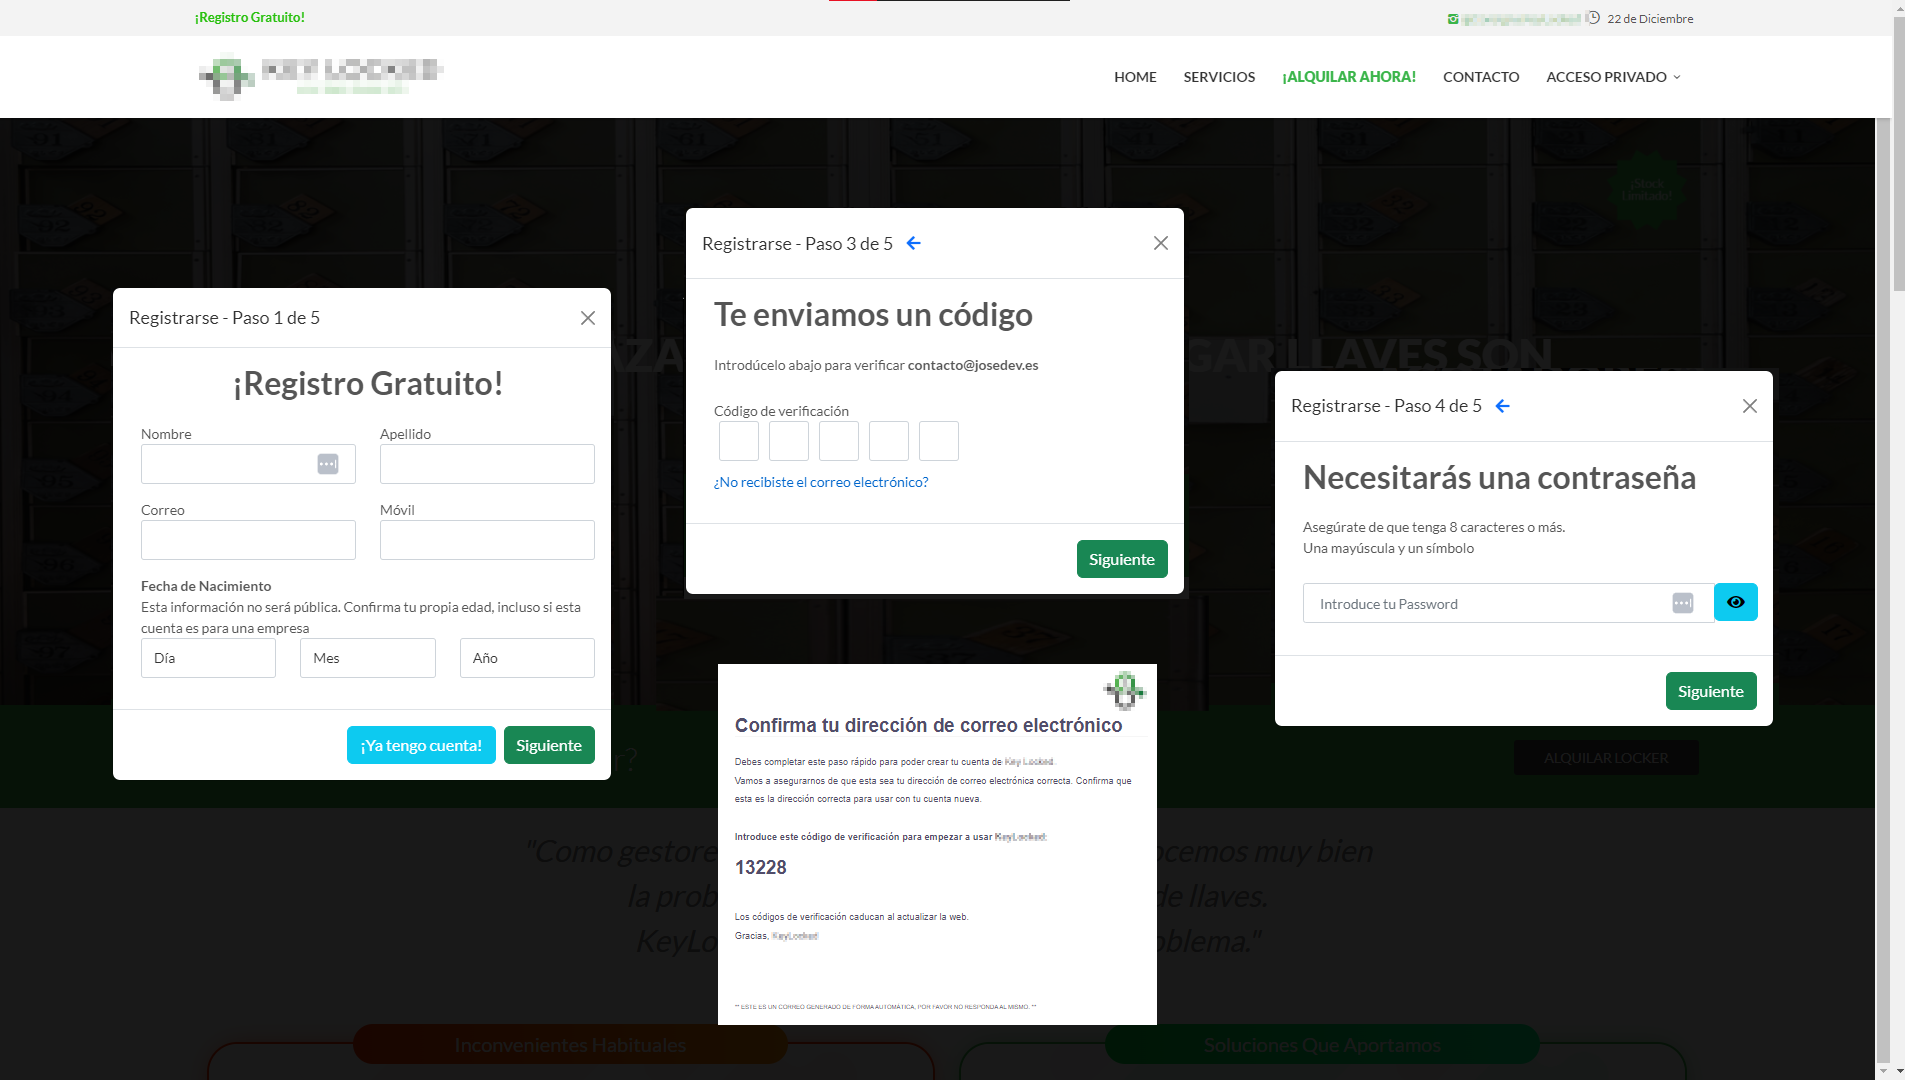Click the first verification code box

(x=739, y=441)
